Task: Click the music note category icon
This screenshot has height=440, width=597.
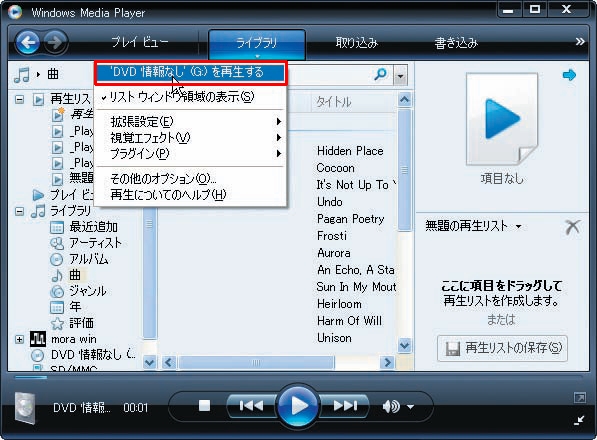Action: pyautogui.click(x=22, y=75)
